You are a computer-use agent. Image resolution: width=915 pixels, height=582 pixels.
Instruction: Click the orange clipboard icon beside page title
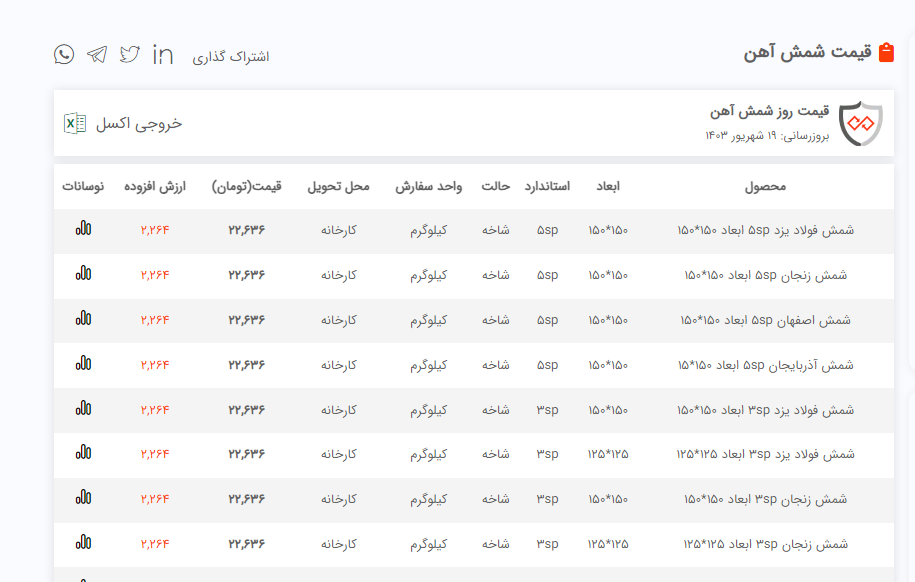click(x=886, y=53)
